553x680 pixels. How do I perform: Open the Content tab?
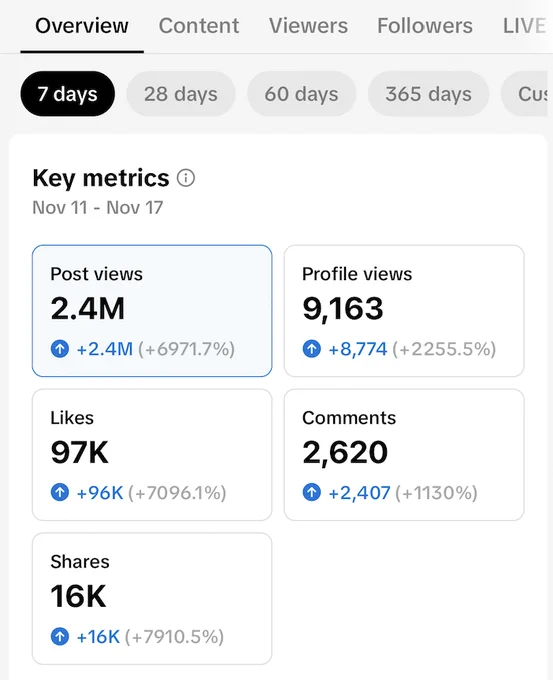pyautogui.click(x=199, y=26)
